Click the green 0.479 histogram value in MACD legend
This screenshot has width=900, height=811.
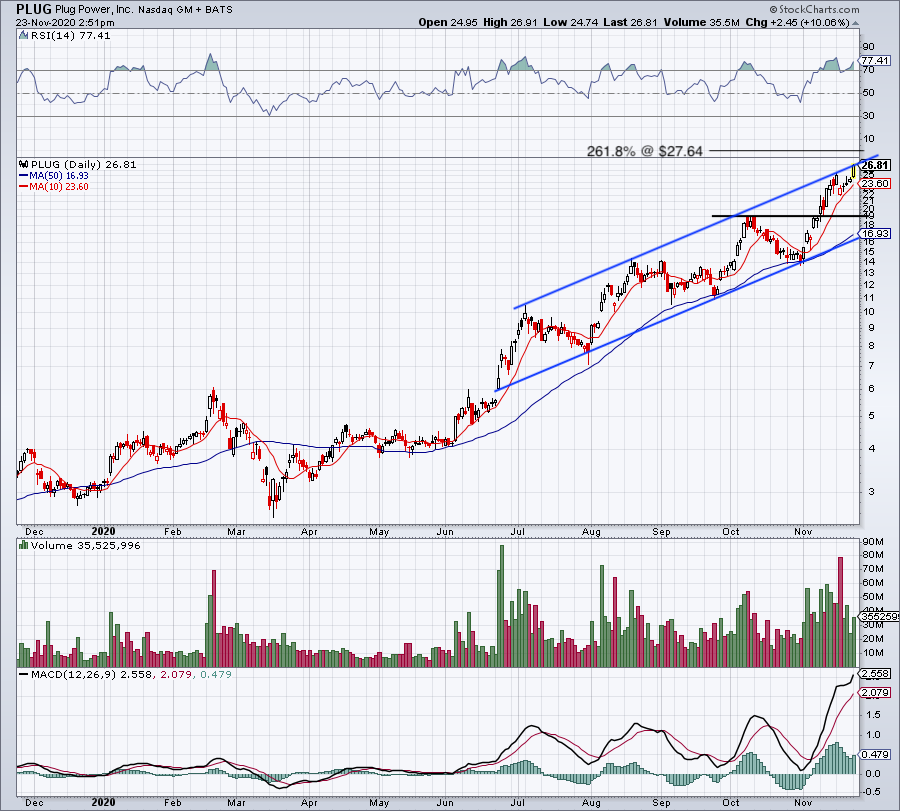215,674
